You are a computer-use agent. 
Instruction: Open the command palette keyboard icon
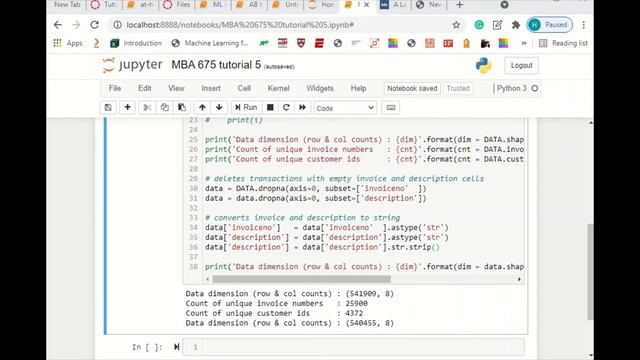tap(391, 107)
